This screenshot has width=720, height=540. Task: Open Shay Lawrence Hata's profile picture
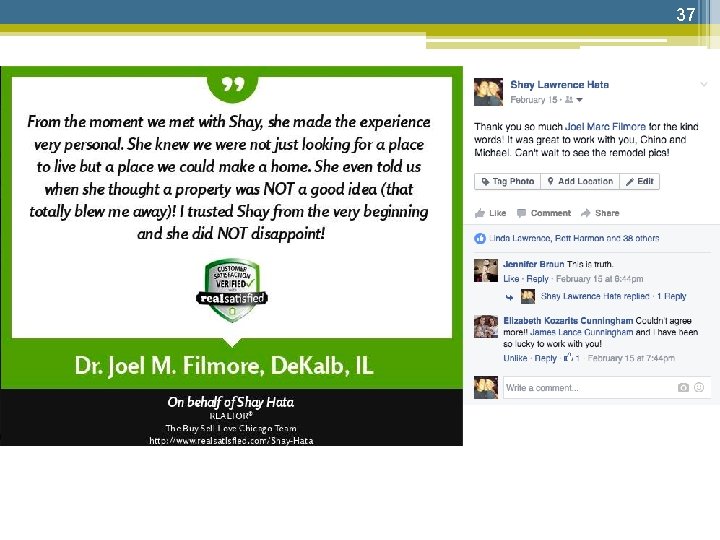(x=488, y=92)
